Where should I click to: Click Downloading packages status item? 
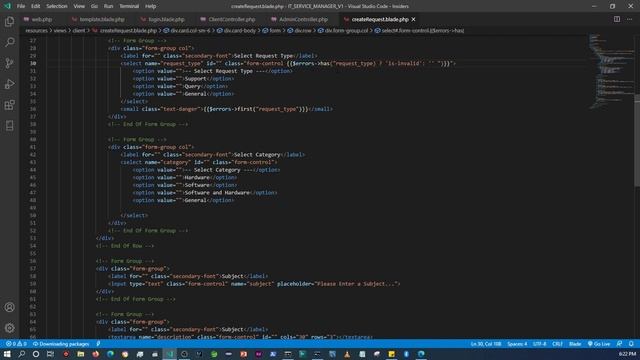coord(61,344)
